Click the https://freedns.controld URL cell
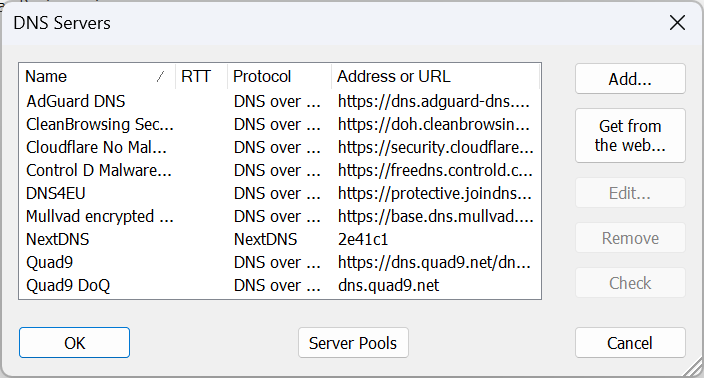Image resolution: width=704 pixels, height=378 pixels. (435, 171)
